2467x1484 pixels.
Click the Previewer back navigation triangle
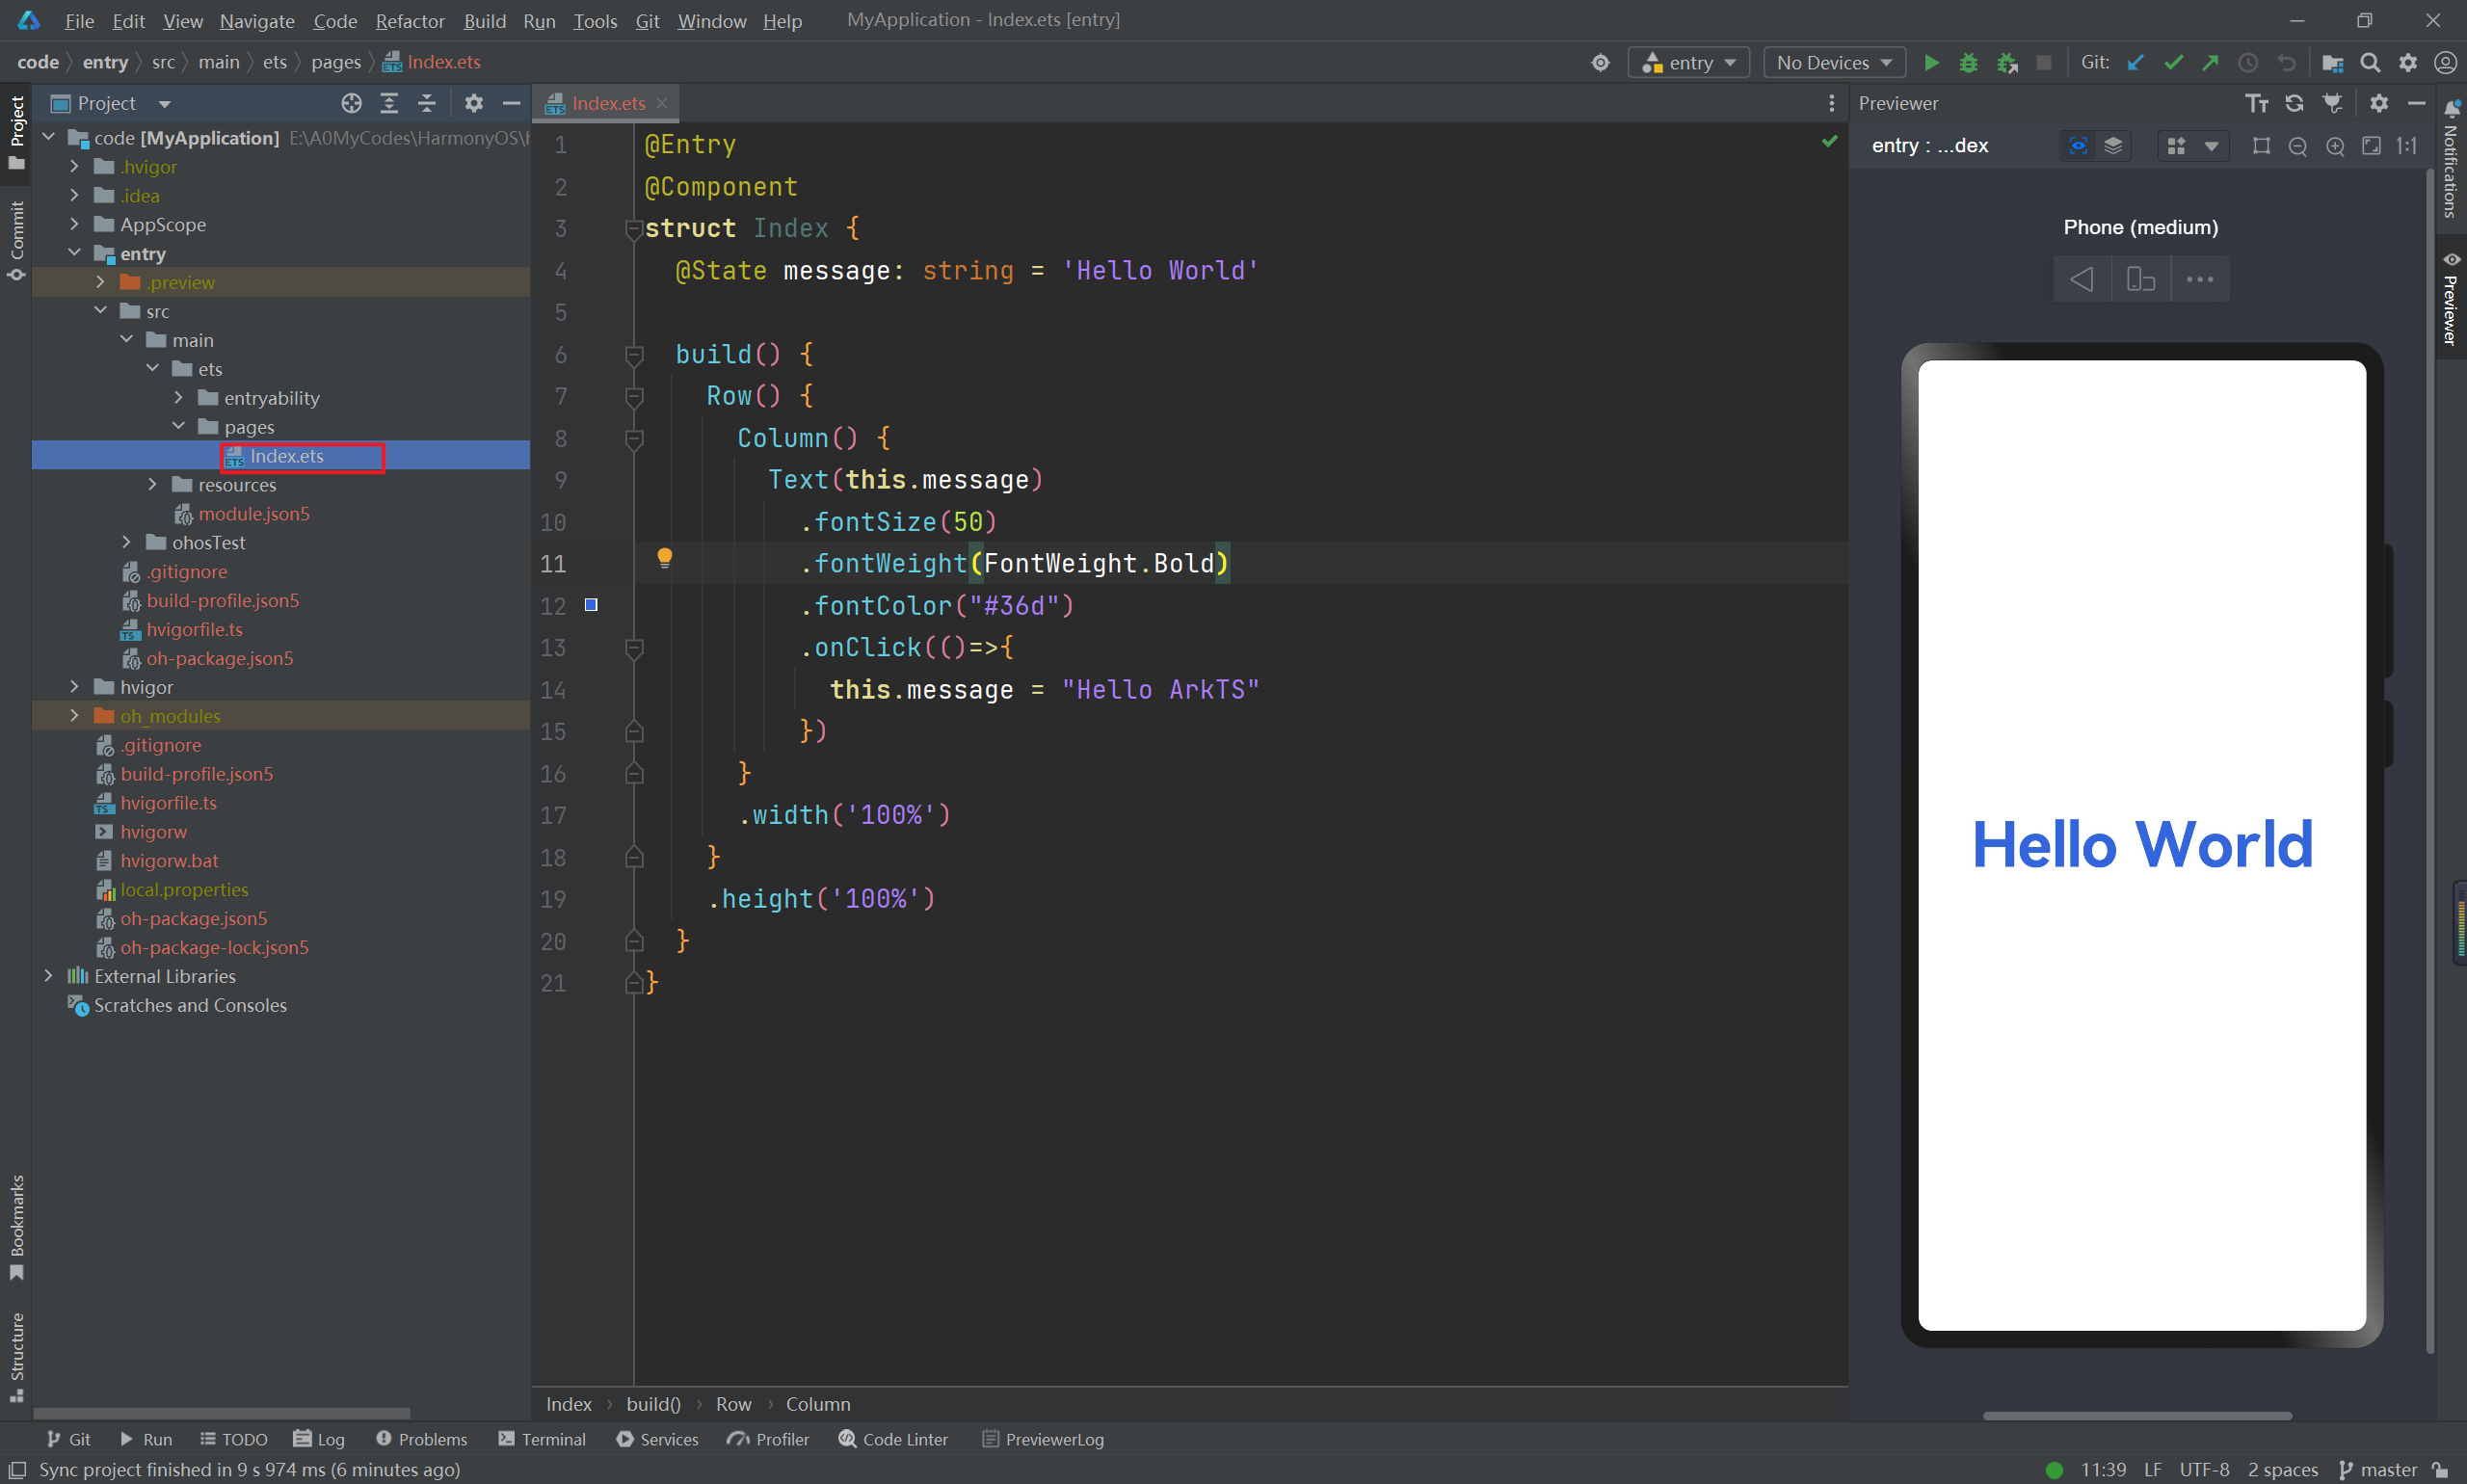2082,279
